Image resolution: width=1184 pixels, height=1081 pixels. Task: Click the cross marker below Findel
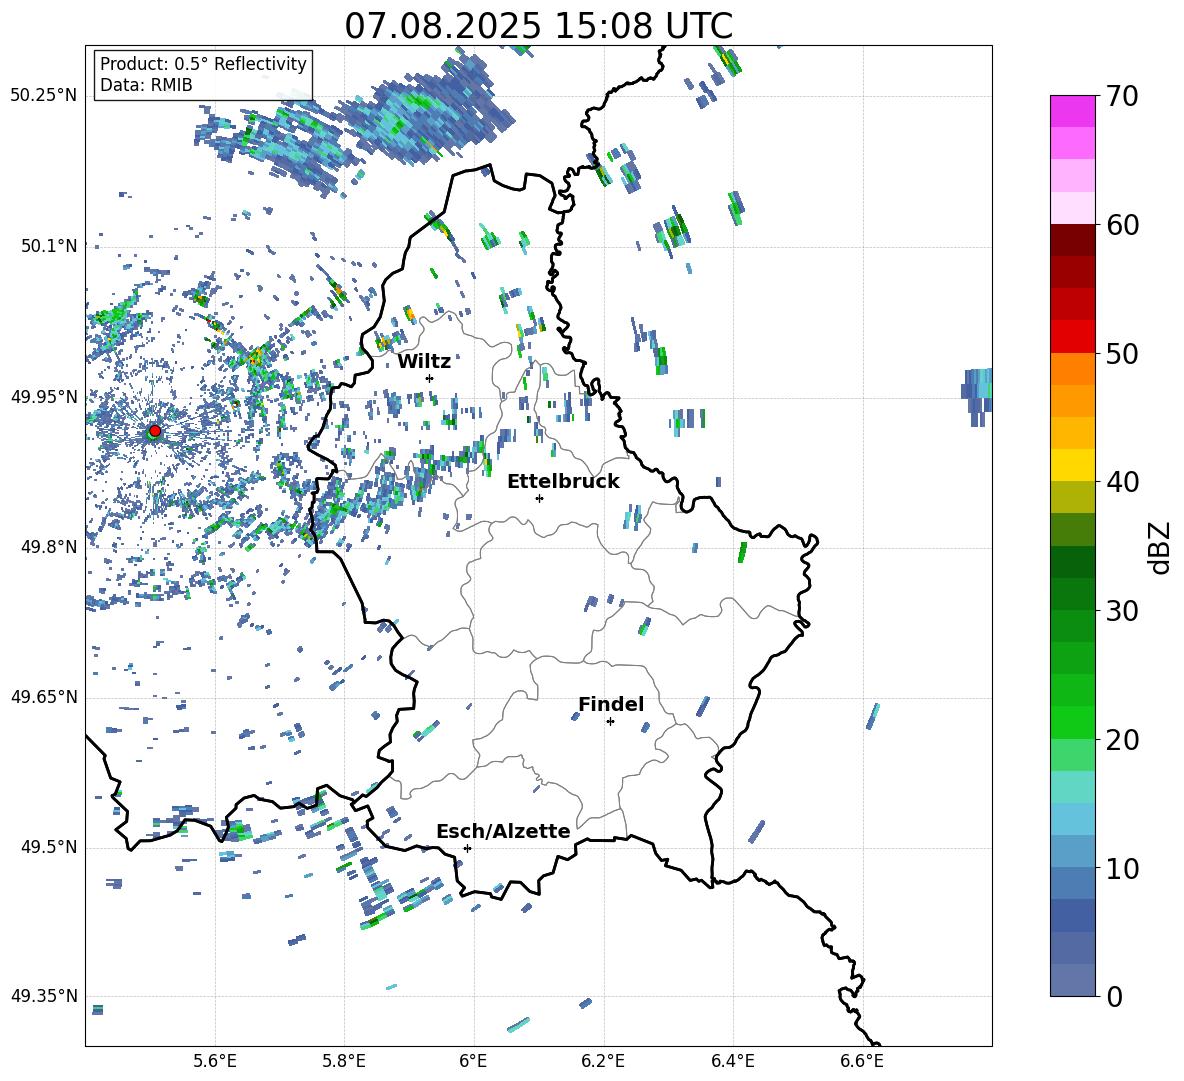click(610, 722)
